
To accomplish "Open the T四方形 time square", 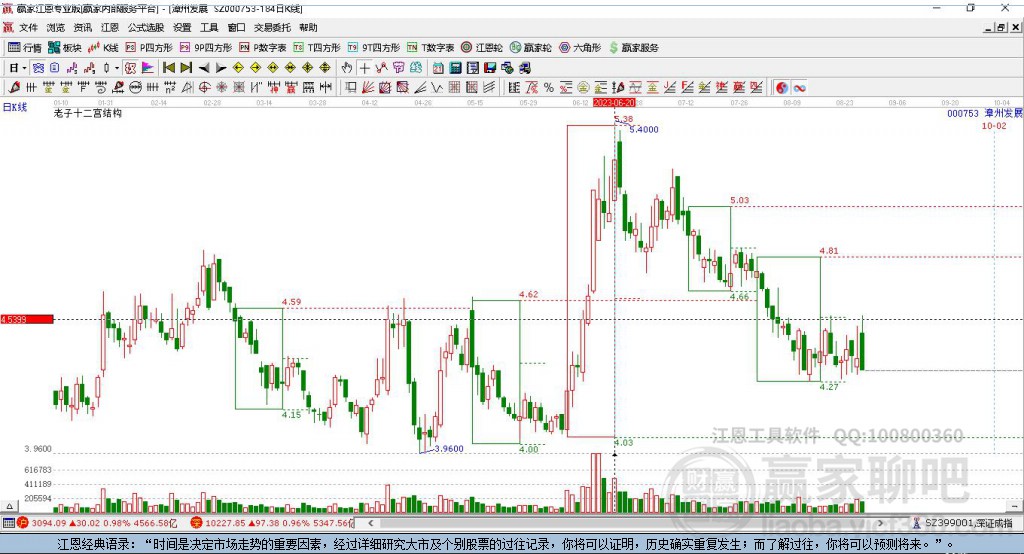I will 317,48.
